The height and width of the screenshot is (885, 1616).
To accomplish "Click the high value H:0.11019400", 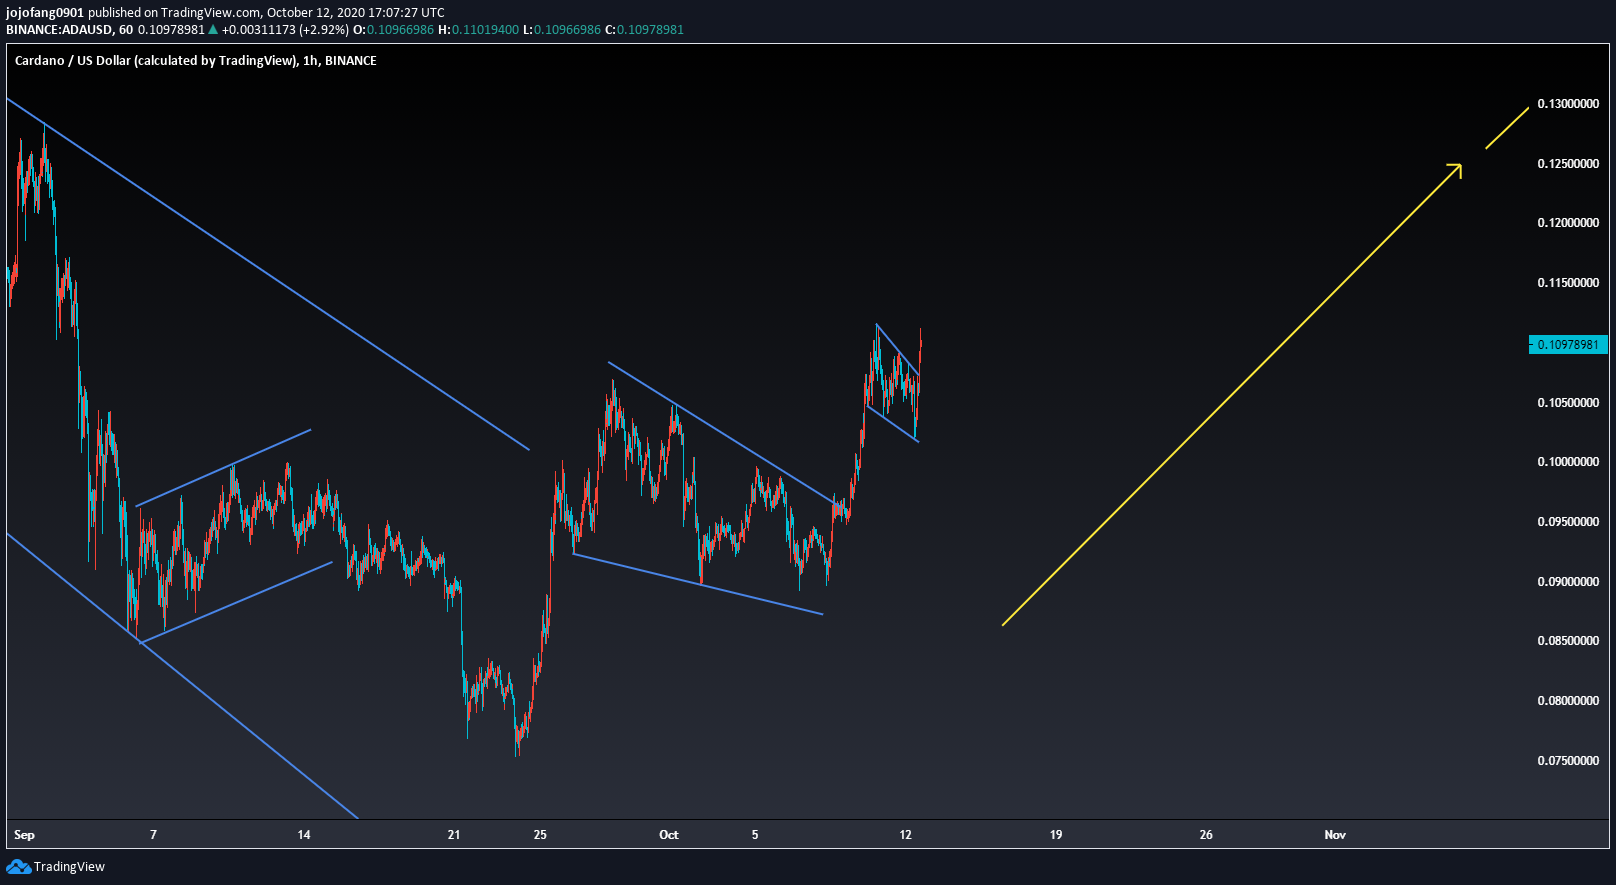I will (479, 30).
